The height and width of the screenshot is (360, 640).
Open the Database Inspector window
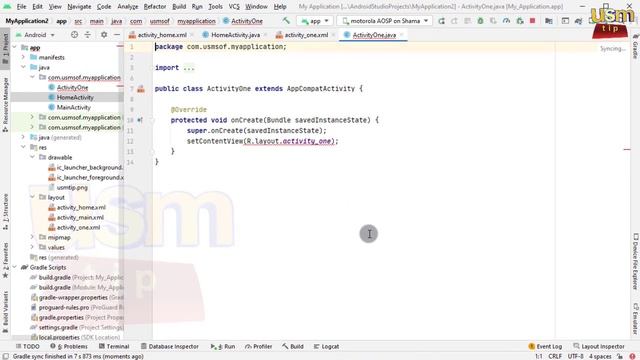(x=169, y=346)
